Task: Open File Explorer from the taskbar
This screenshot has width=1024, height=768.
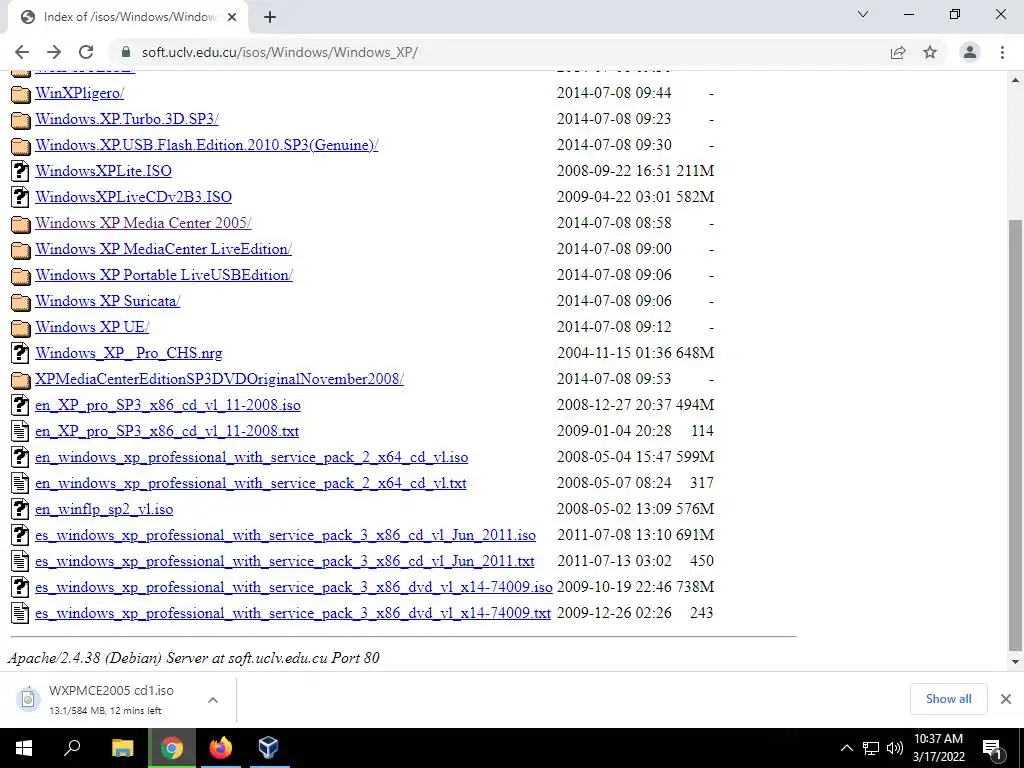Action: coord(122,748)
